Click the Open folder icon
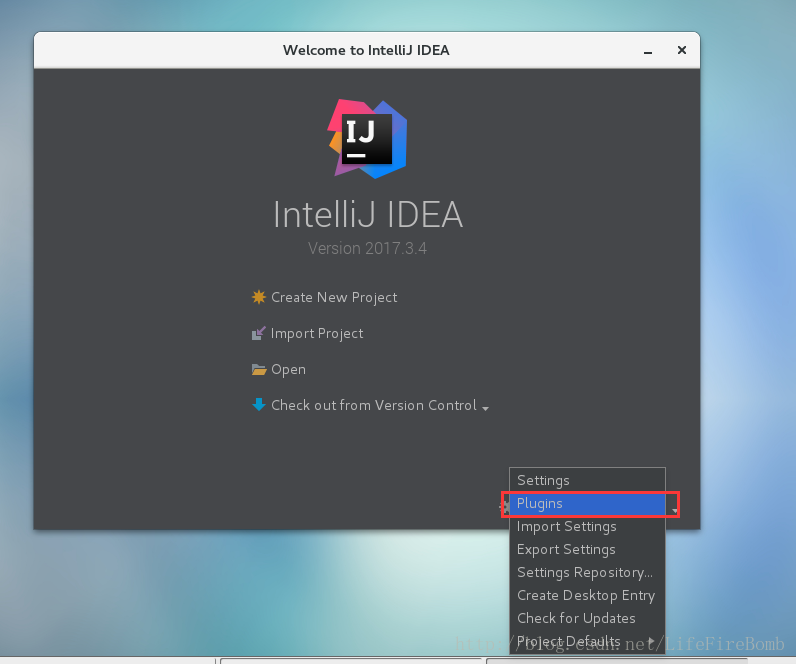Image resolution: width=796 pixels, height=664 pixels. (258, 370)
